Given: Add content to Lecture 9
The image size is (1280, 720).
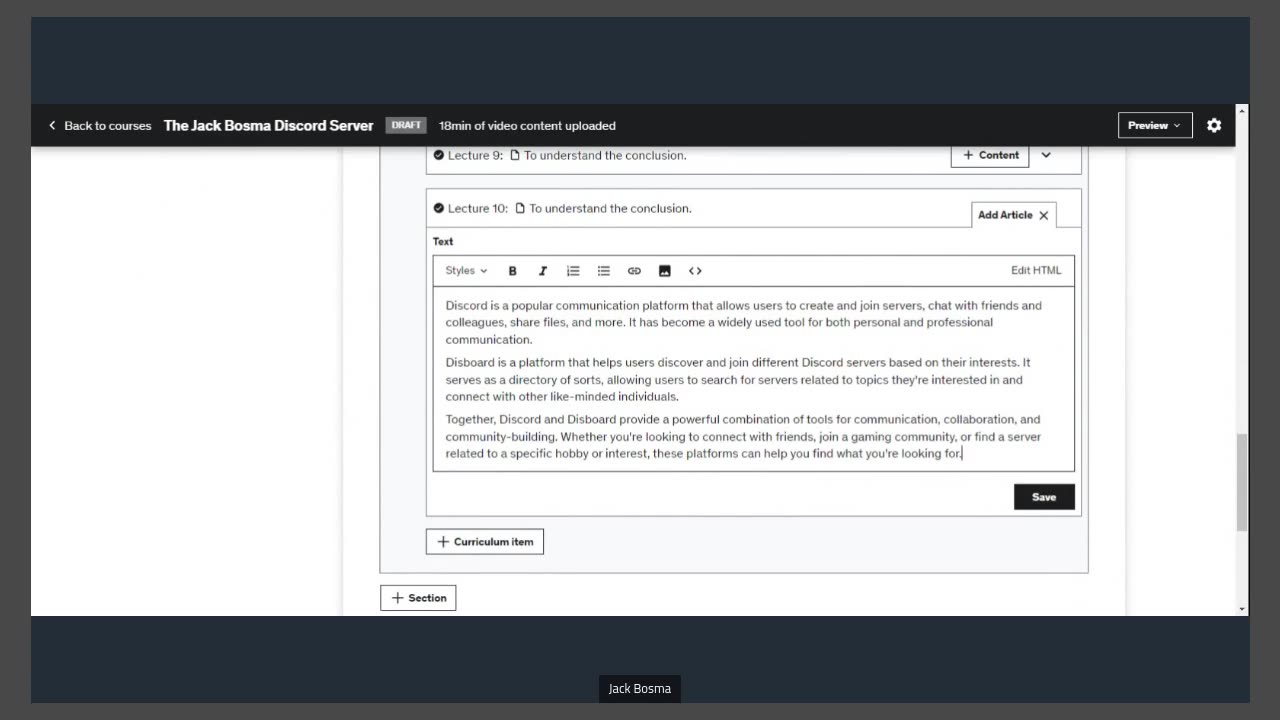Looking at the screenshot, I should [990, 155].
